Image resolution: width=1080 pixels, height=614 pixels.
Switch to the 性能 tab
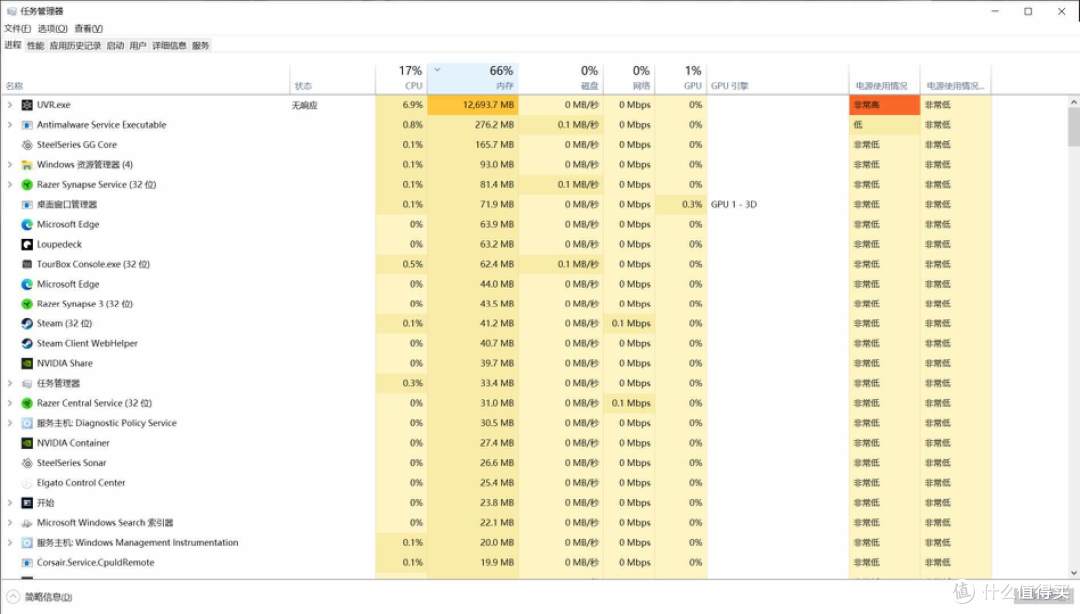tap(35, 45)
